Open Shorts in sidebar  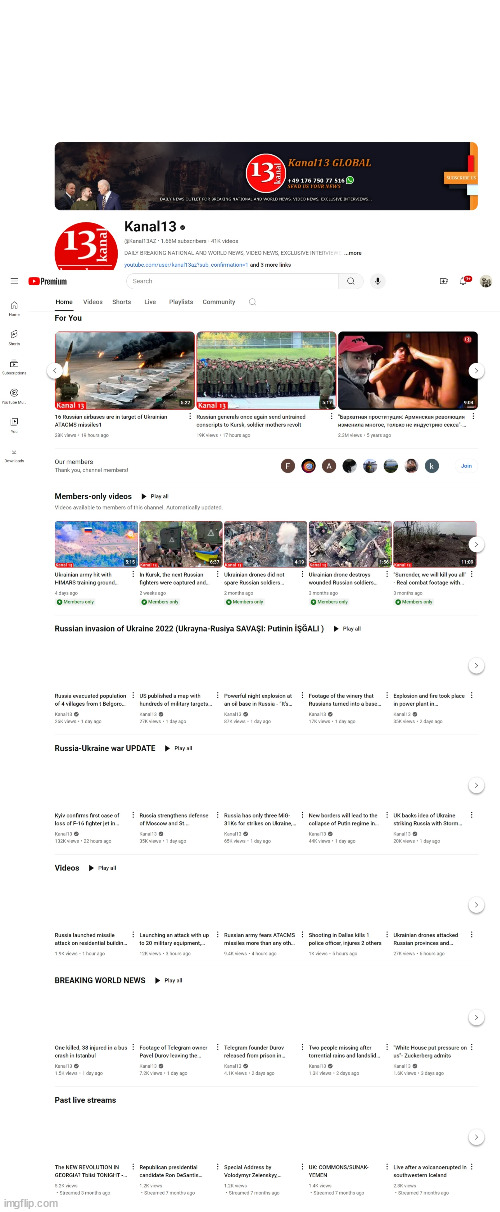coord(14,338)
